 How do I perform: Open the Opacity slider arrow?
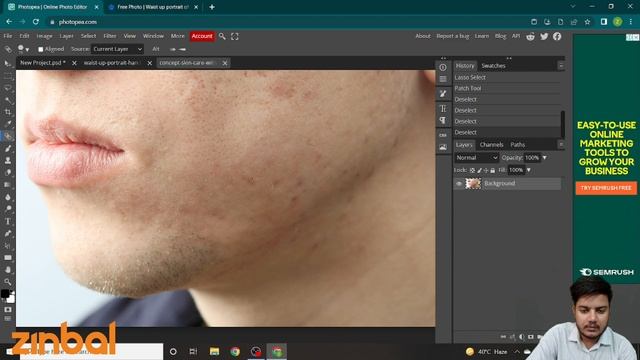(x=544, y=158)
